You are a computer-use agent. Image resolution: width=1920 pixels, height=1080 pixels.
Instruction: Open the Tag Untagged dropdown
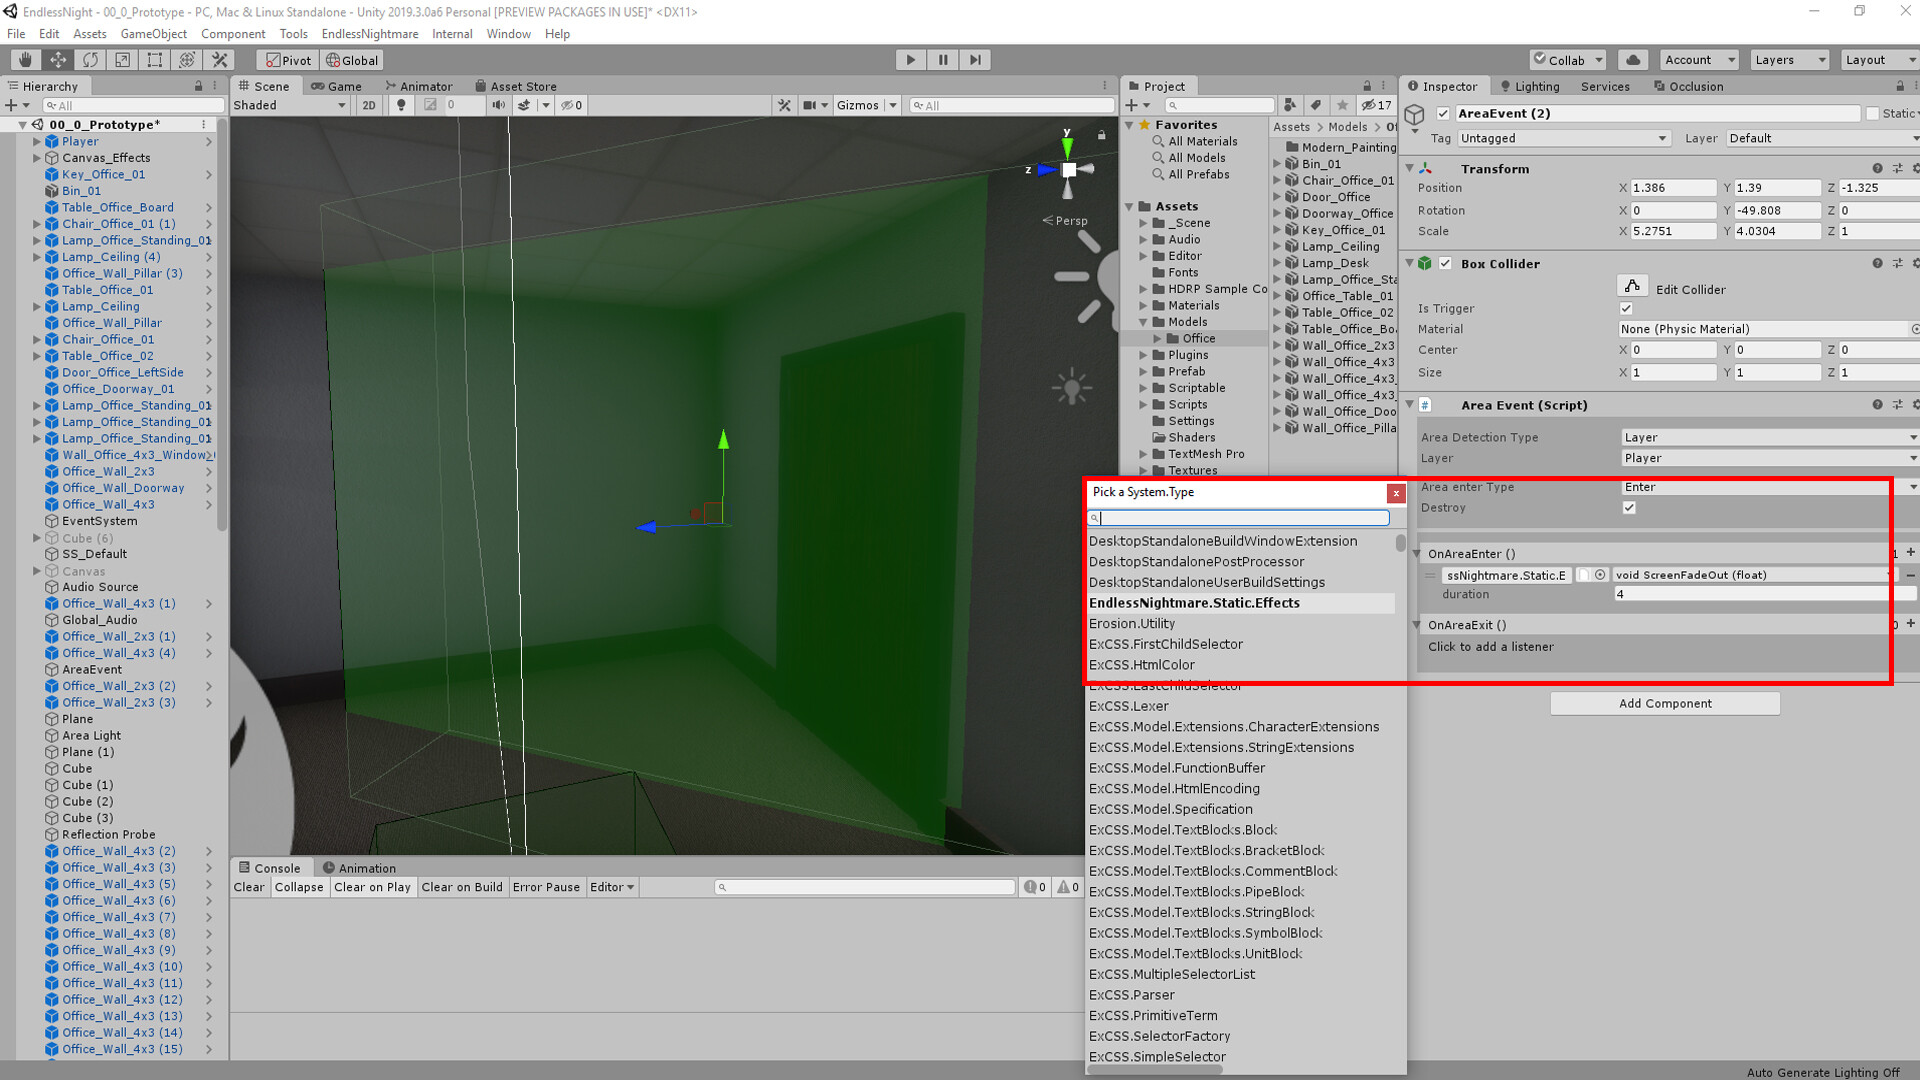[1563, 139]
